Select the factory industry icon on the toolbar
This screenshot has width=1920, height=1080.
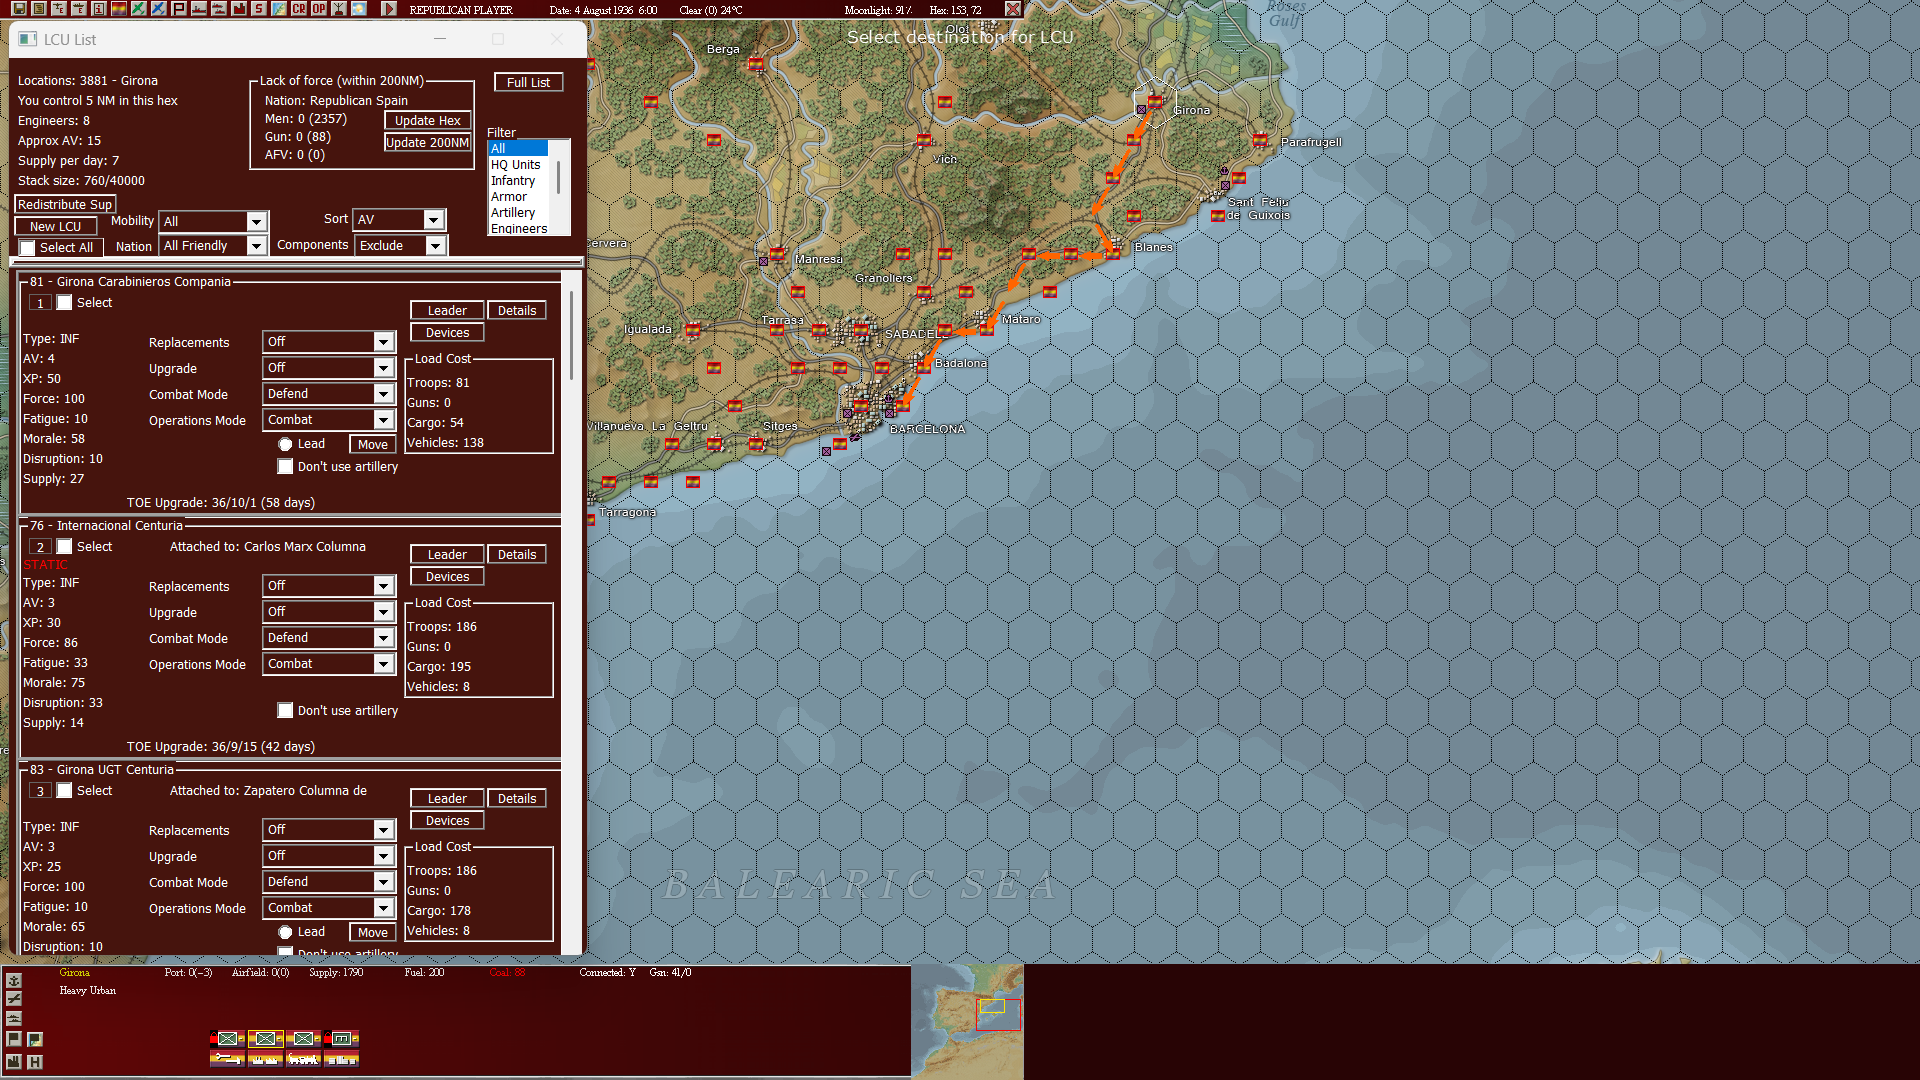coord(239,9)
